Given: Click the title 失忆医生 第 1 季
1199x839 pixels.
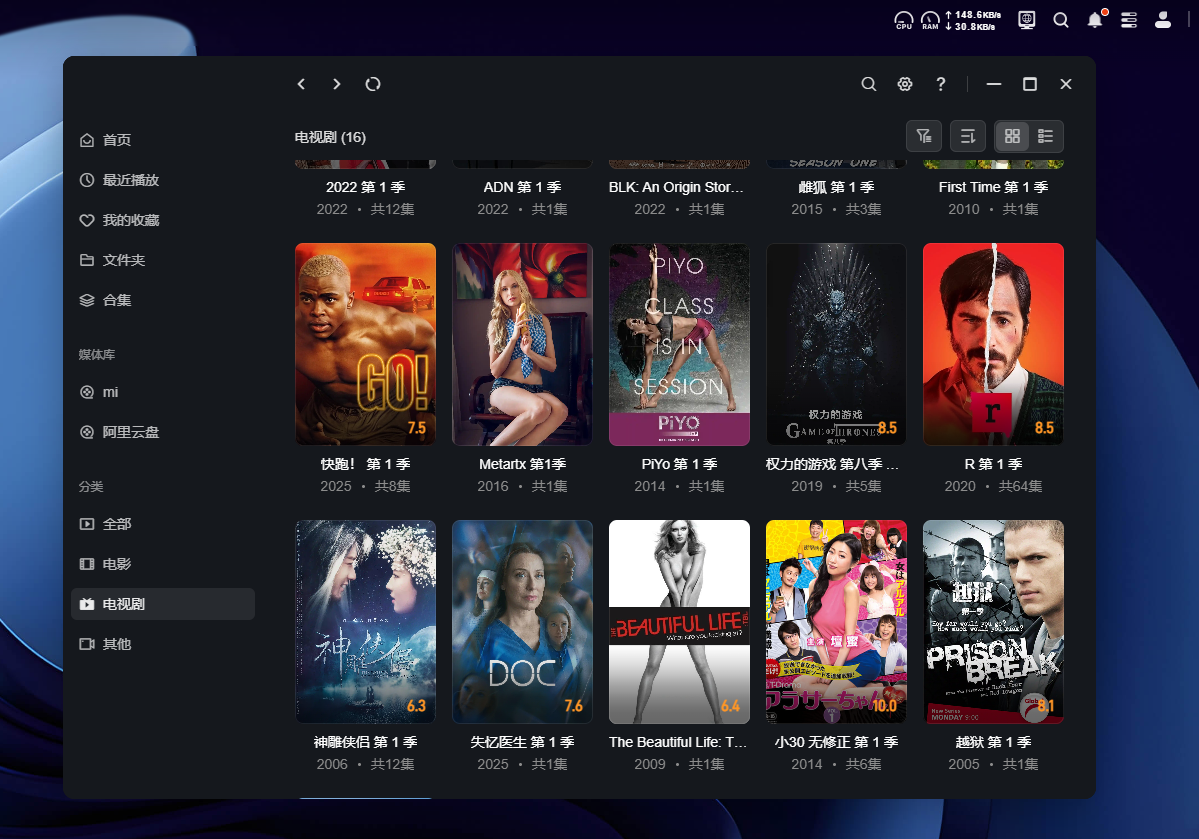Looking at the screenshot, I should 522,742.
